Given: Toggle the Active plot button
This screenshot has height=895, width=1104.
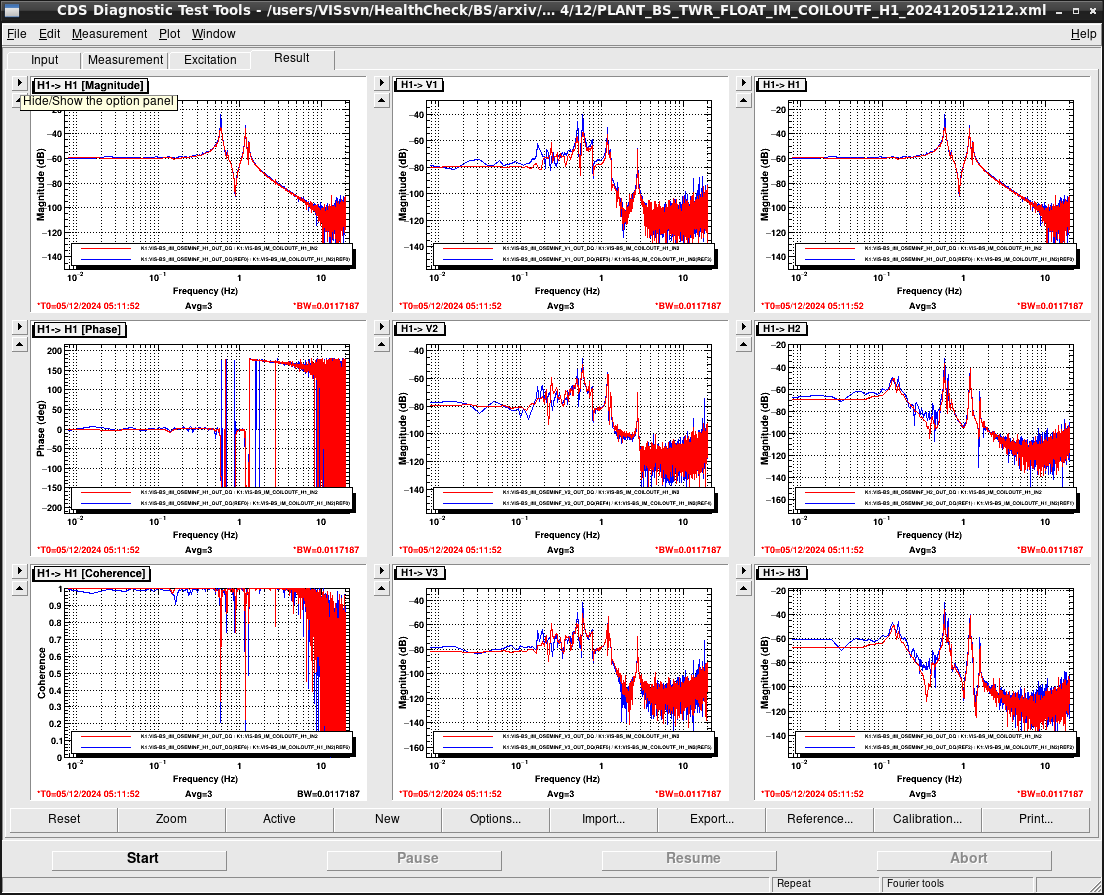Looking at the screenshot, I should coord(279,819).
